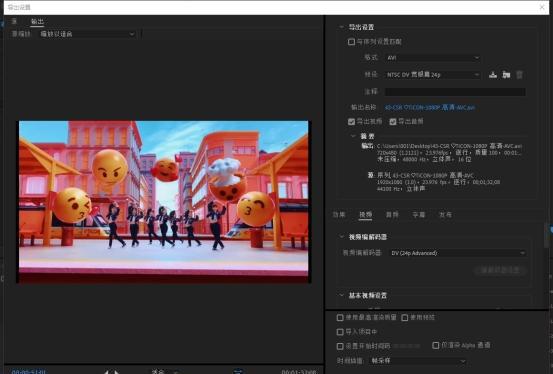Click the blue output name file link

pos(430,107)
